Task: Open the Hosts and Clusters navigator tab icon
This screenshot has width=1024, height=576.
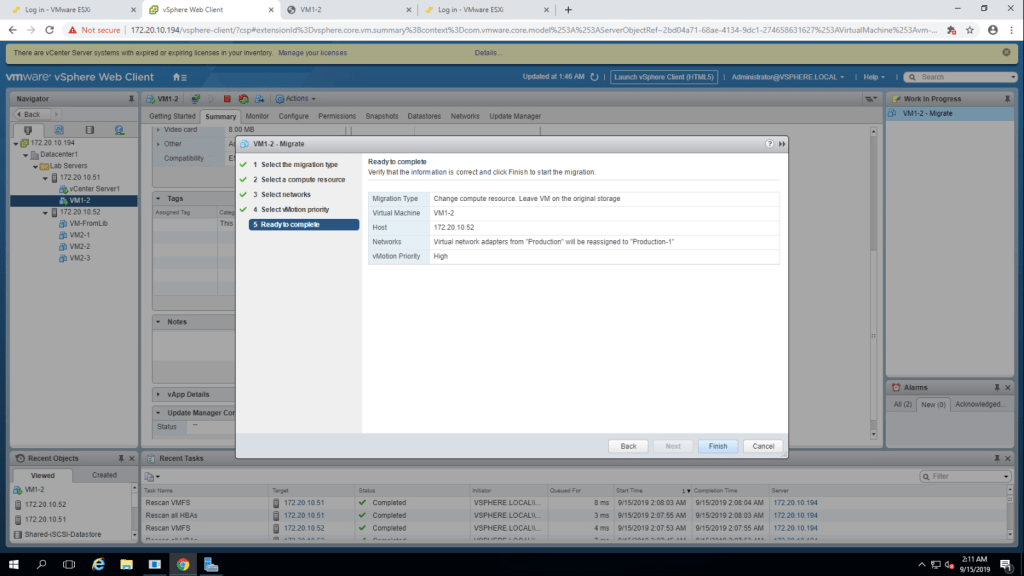Action: (x=28, y=130)
